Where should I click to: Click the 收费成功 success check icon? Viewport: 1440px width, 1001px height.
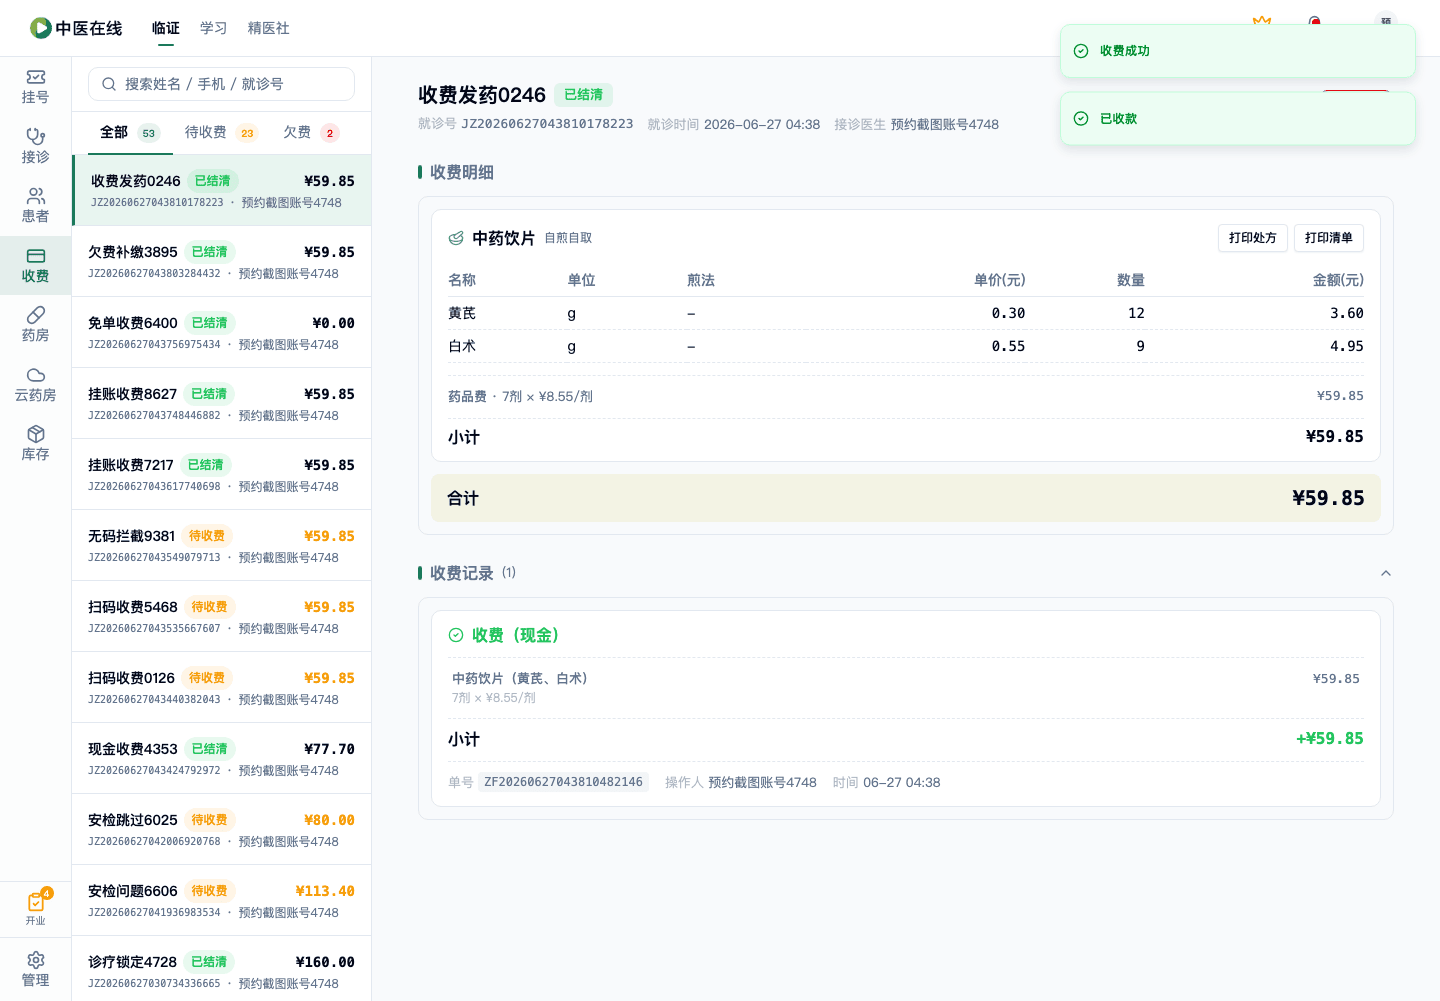click(x=1081, y=51)
